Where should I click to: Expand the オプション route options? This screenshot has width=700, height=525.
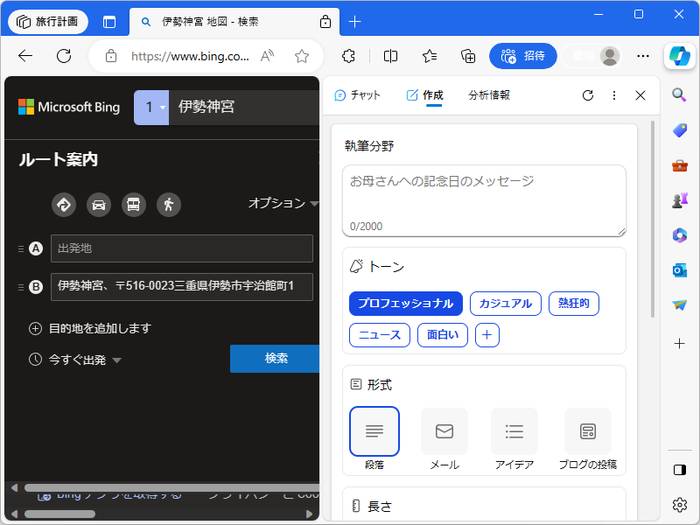283,203
